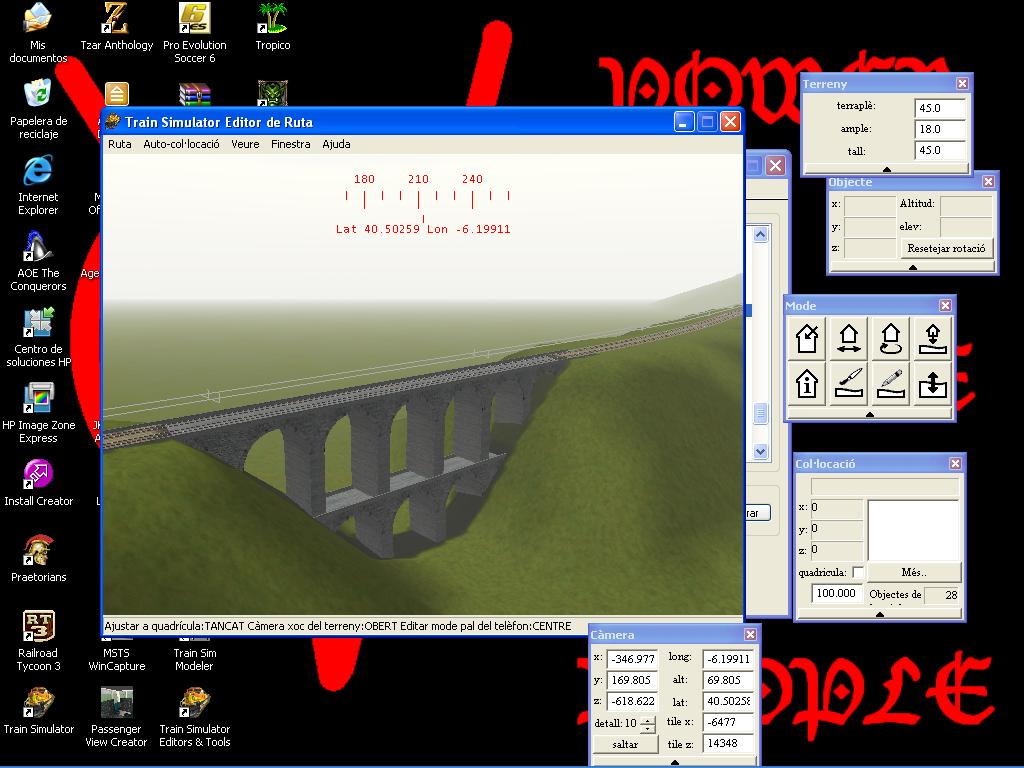Select the place object on terrain icon
This screenshot has height=768, width=1024.
[931, 339]
